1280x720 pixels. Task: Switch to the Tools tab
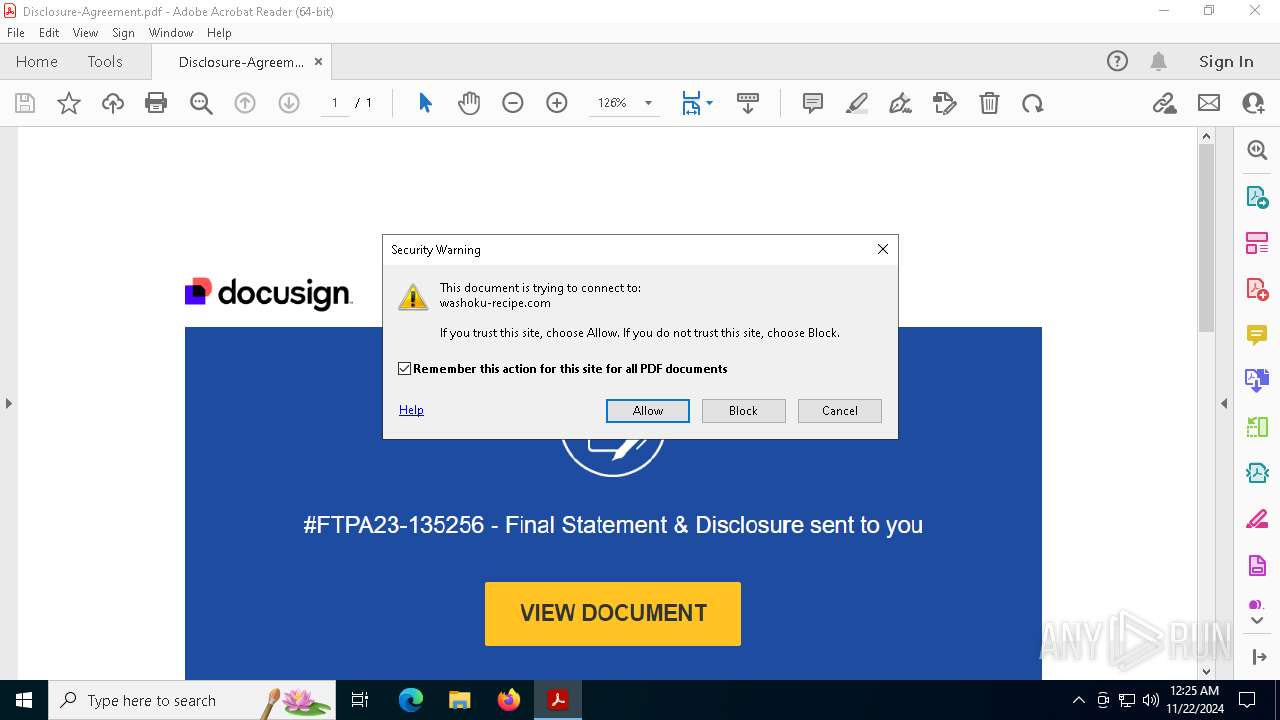(x=105, y=61)
